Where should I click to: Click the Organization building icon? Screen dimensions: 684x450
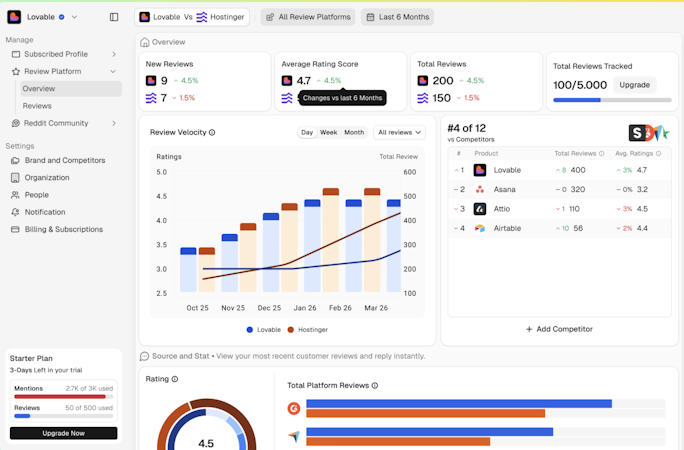click(x=15, y=177)
